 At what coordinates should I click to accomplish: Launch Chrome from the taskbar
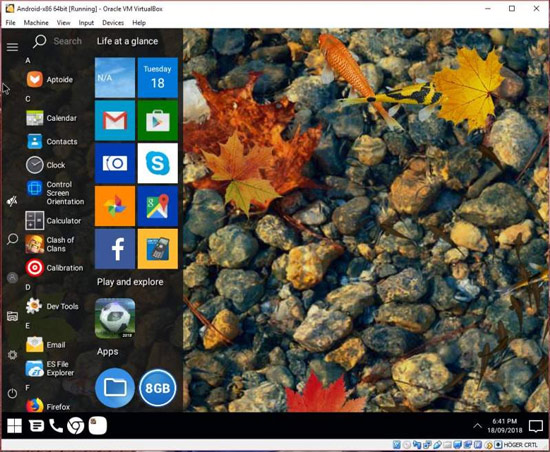point(75,426)
